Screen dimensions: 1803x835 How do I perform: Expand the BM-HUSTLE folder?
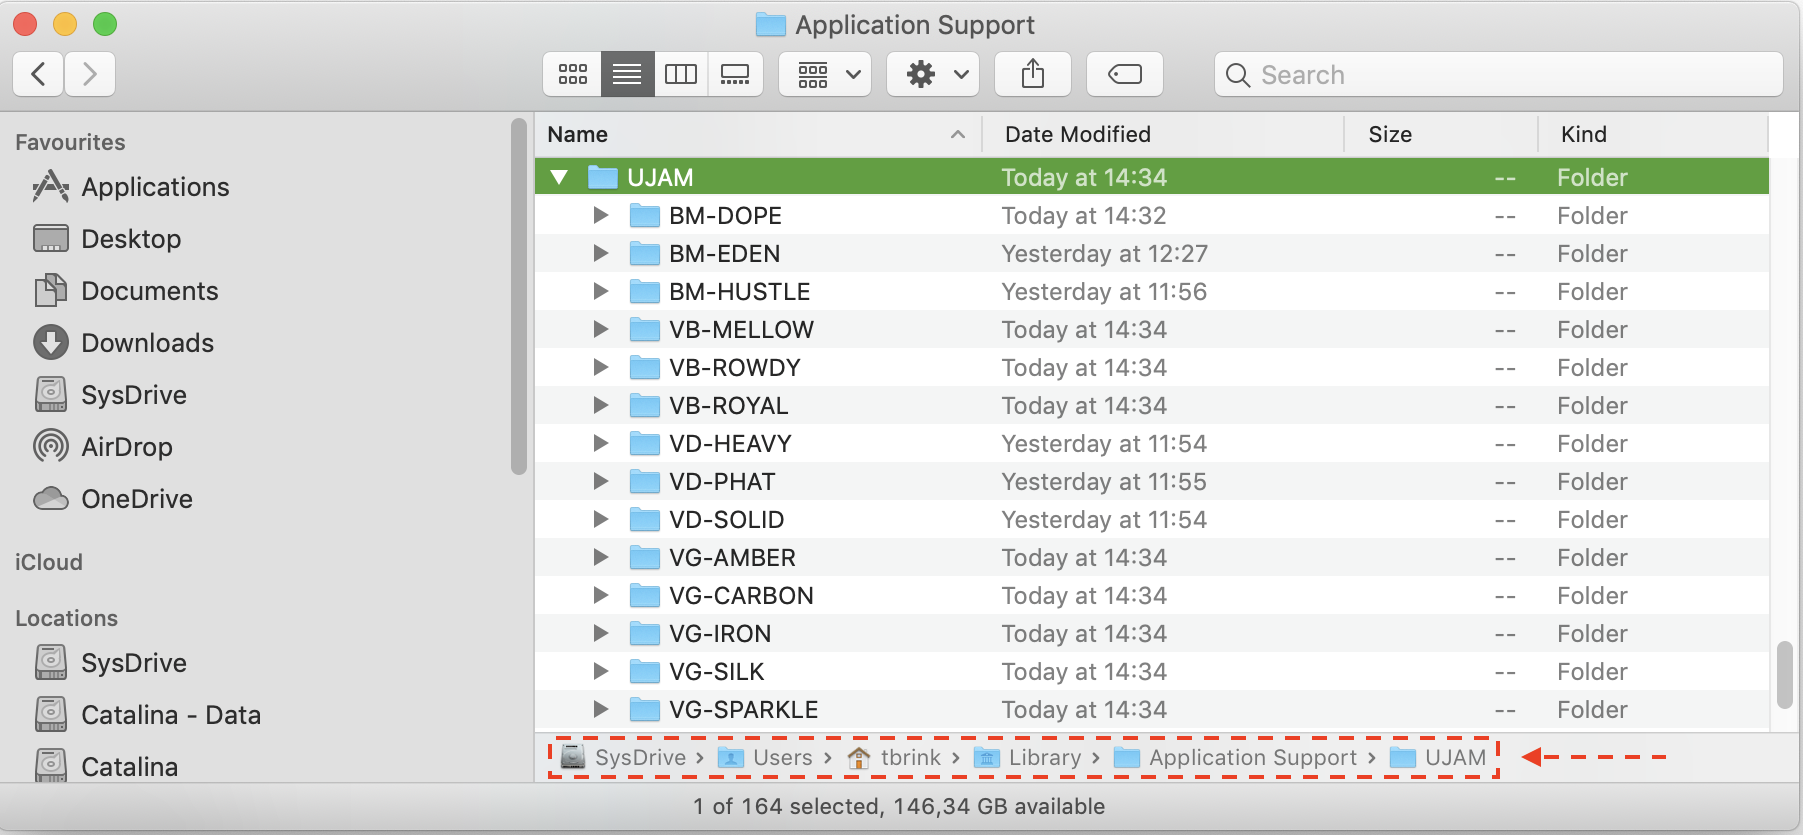pos(600,291)
